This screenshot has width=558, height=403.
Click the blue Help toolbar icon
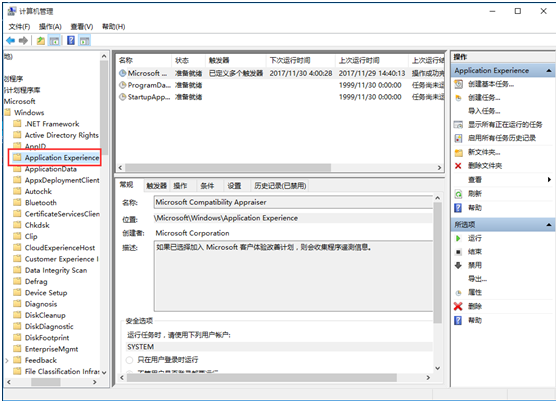click(x=71, y=41)
